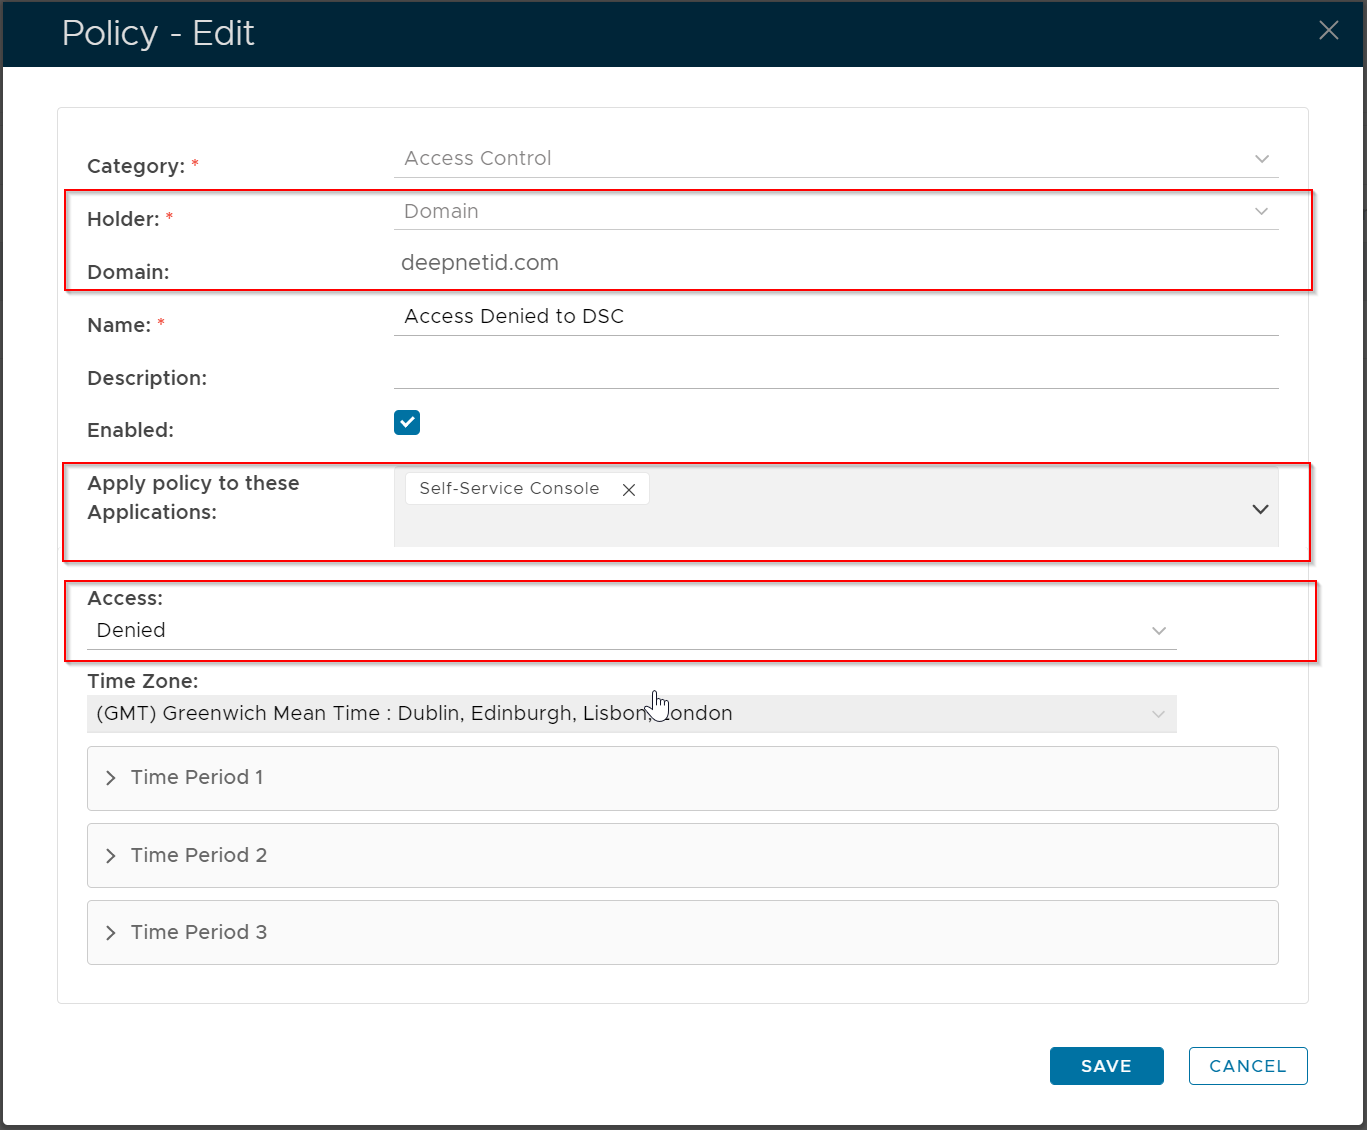Click the Time Period 2 chevron arrow

pyautogui.click(x=111, y=856)
